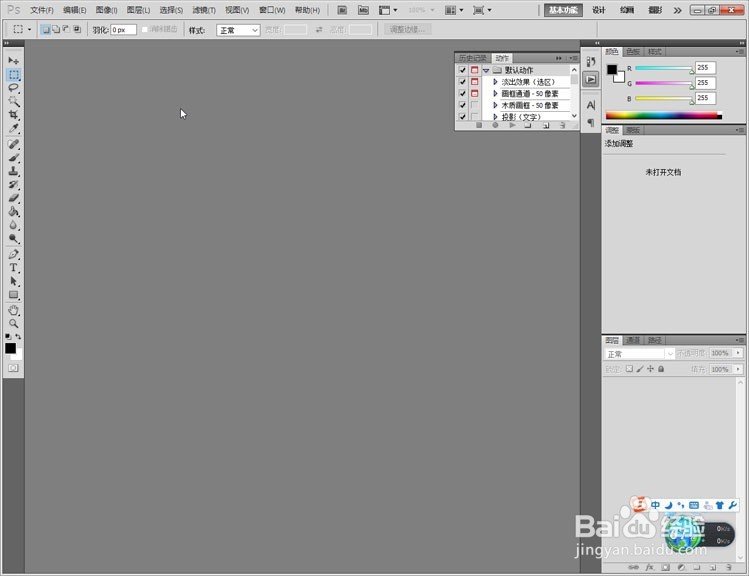Launch Mini Bridge from the menu bar
This screenshot has width=749, height=576.
click(363, 10)
